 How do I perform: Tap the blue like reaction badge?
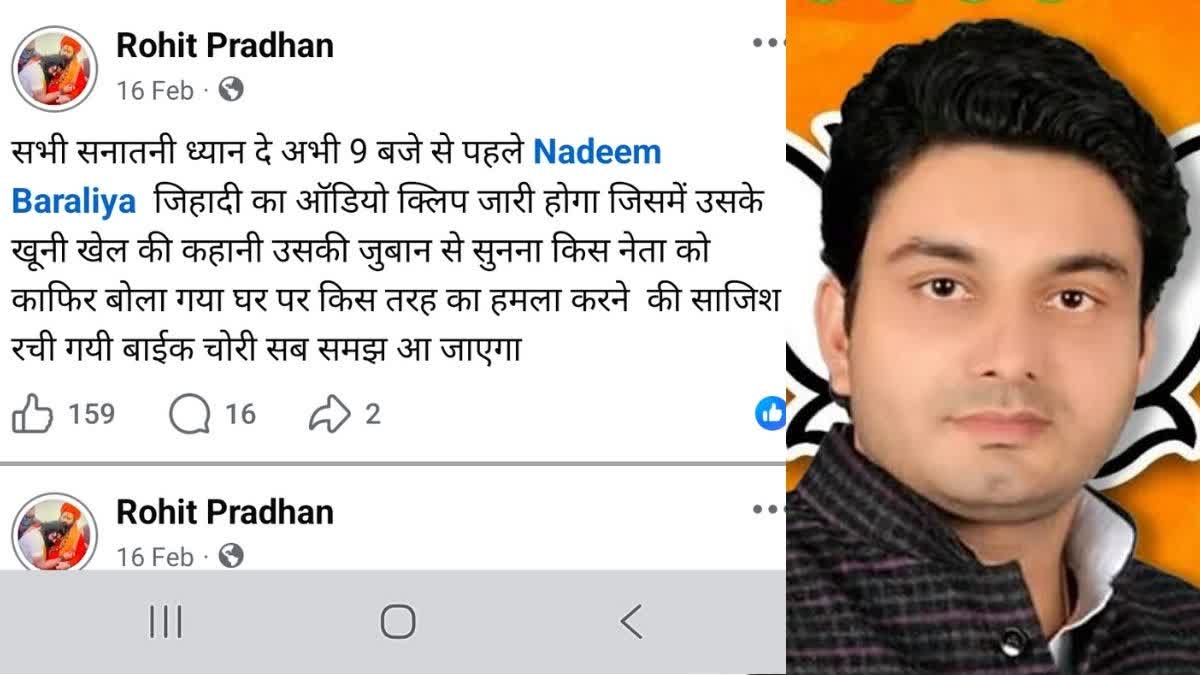771,413
